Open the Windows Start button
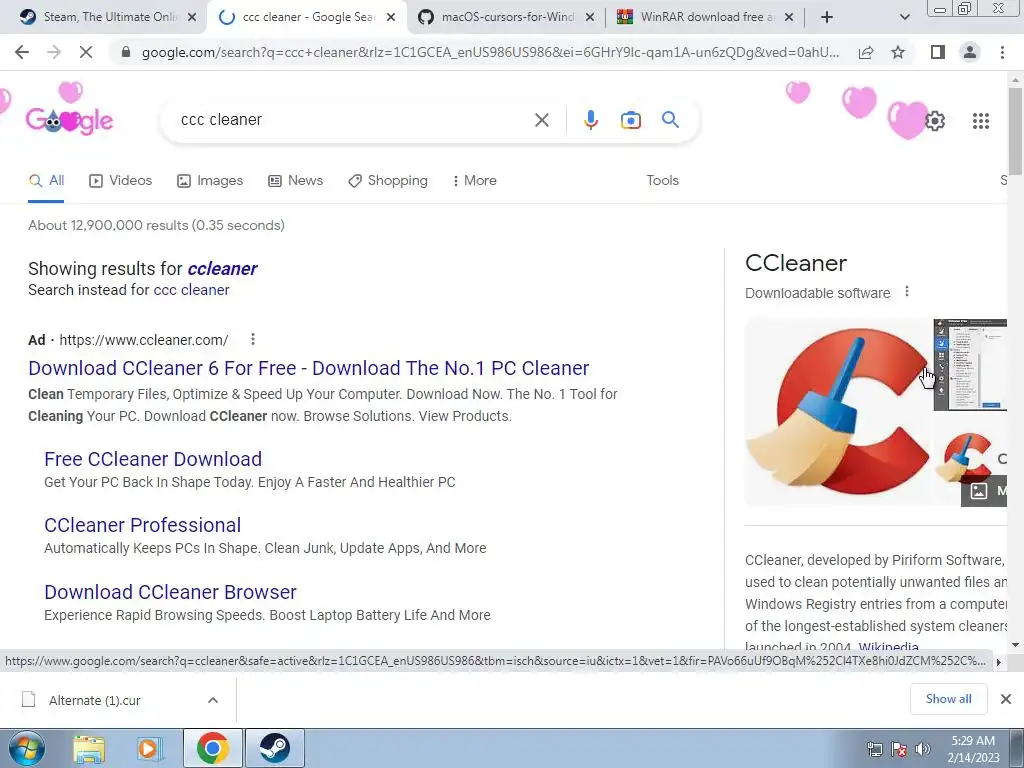 [27, 748]
